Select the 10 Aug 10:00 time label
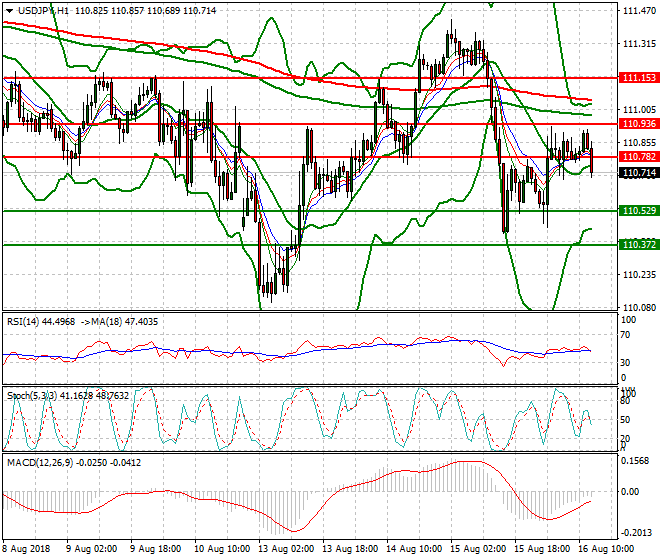 point(222,549)
